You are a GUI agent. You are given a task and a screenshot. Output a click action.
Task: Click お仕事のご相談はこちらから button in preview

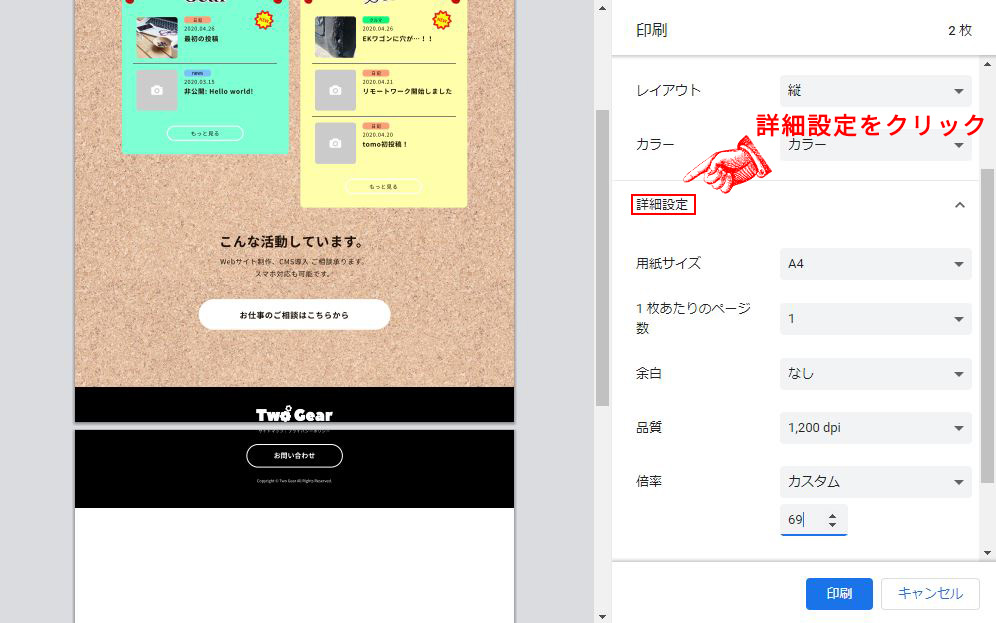pos(293,314)
